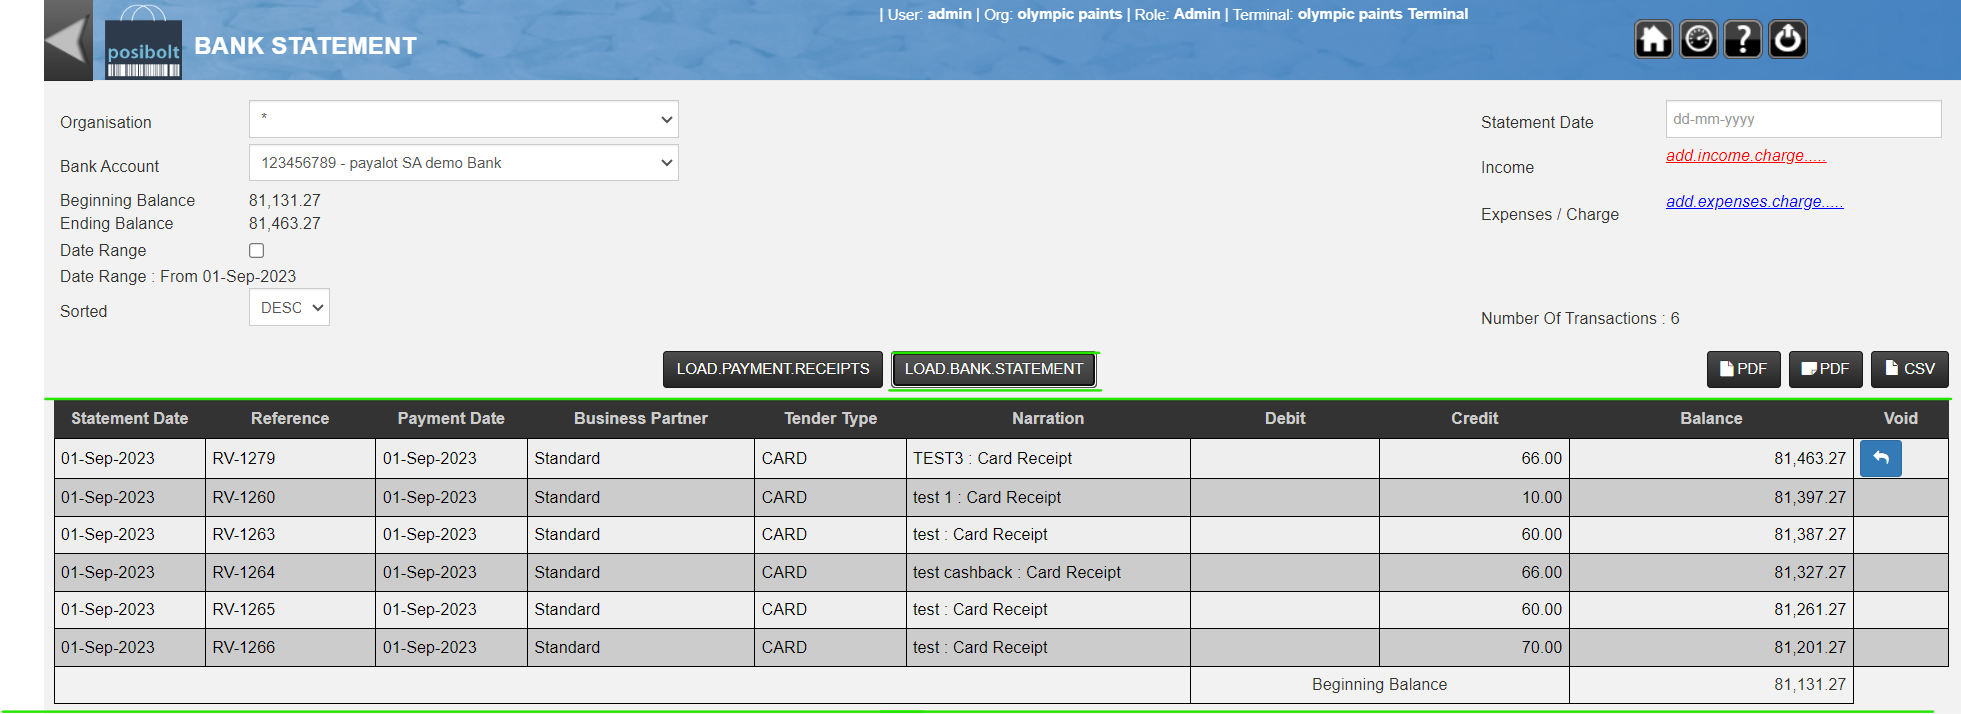Select reference RV-1264 cell
This screenshot has width=1961, height=714.
tap(290, 573)
